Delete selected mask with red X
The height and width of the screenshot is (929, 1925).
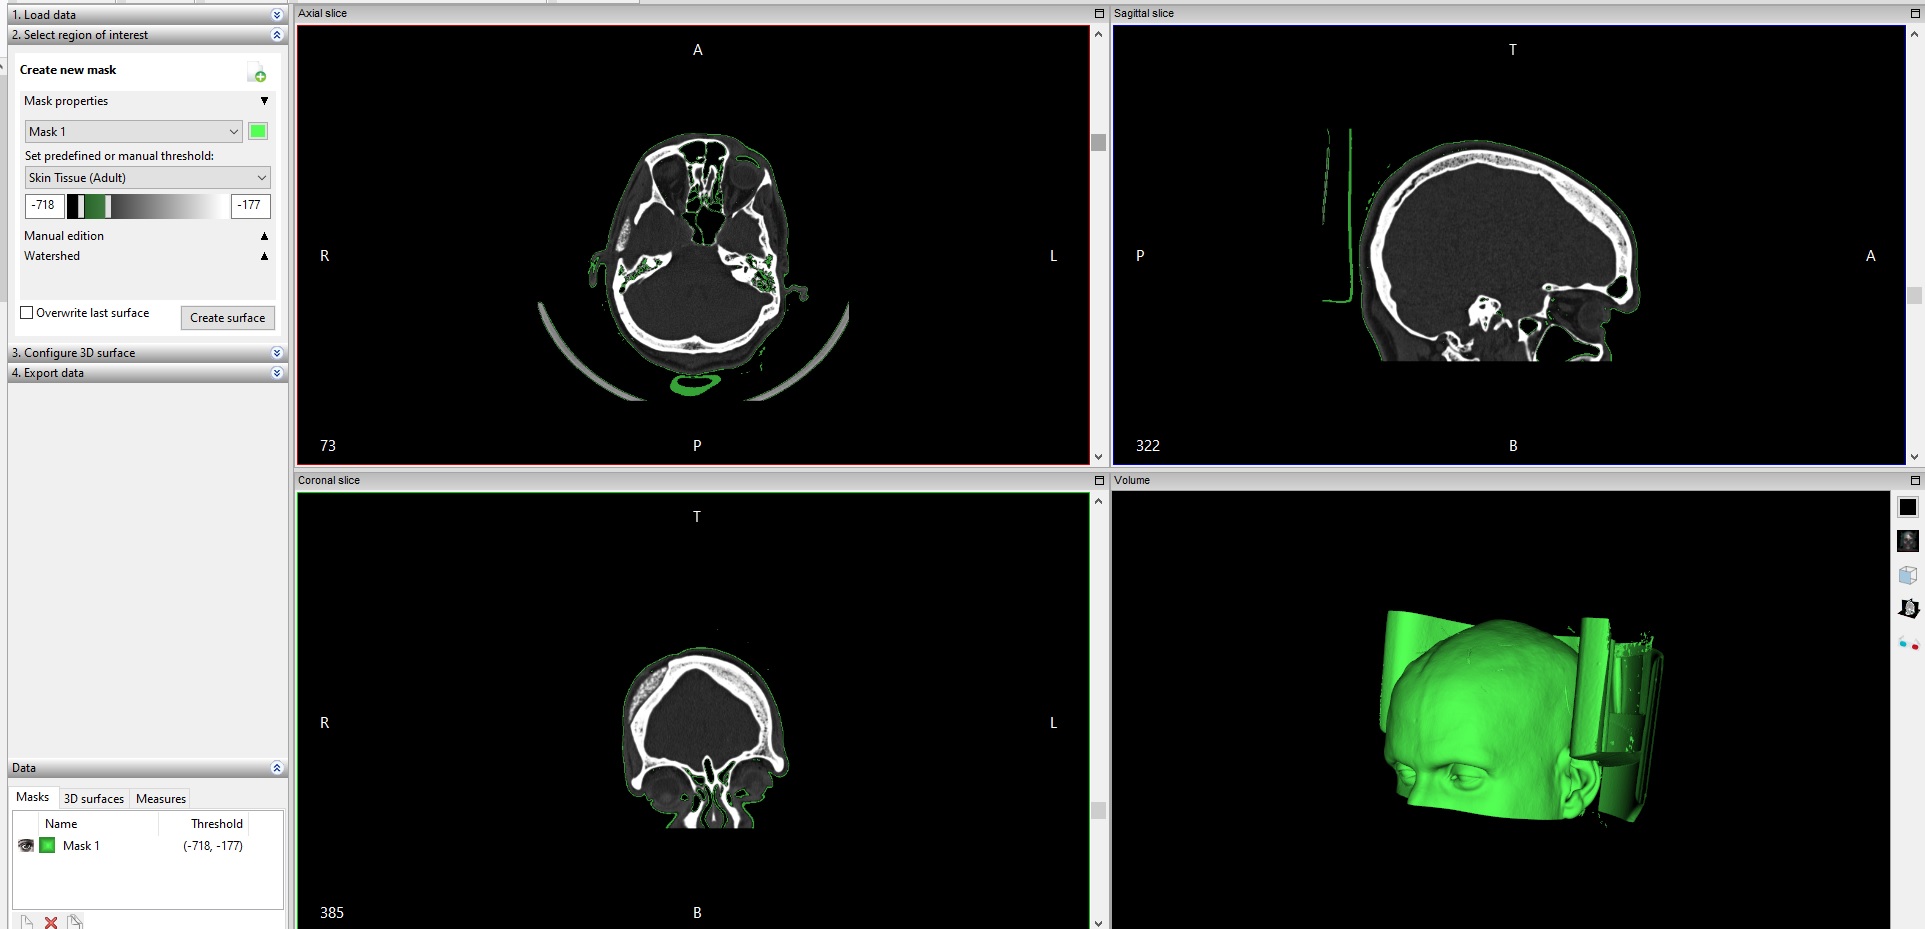point(51,922)
